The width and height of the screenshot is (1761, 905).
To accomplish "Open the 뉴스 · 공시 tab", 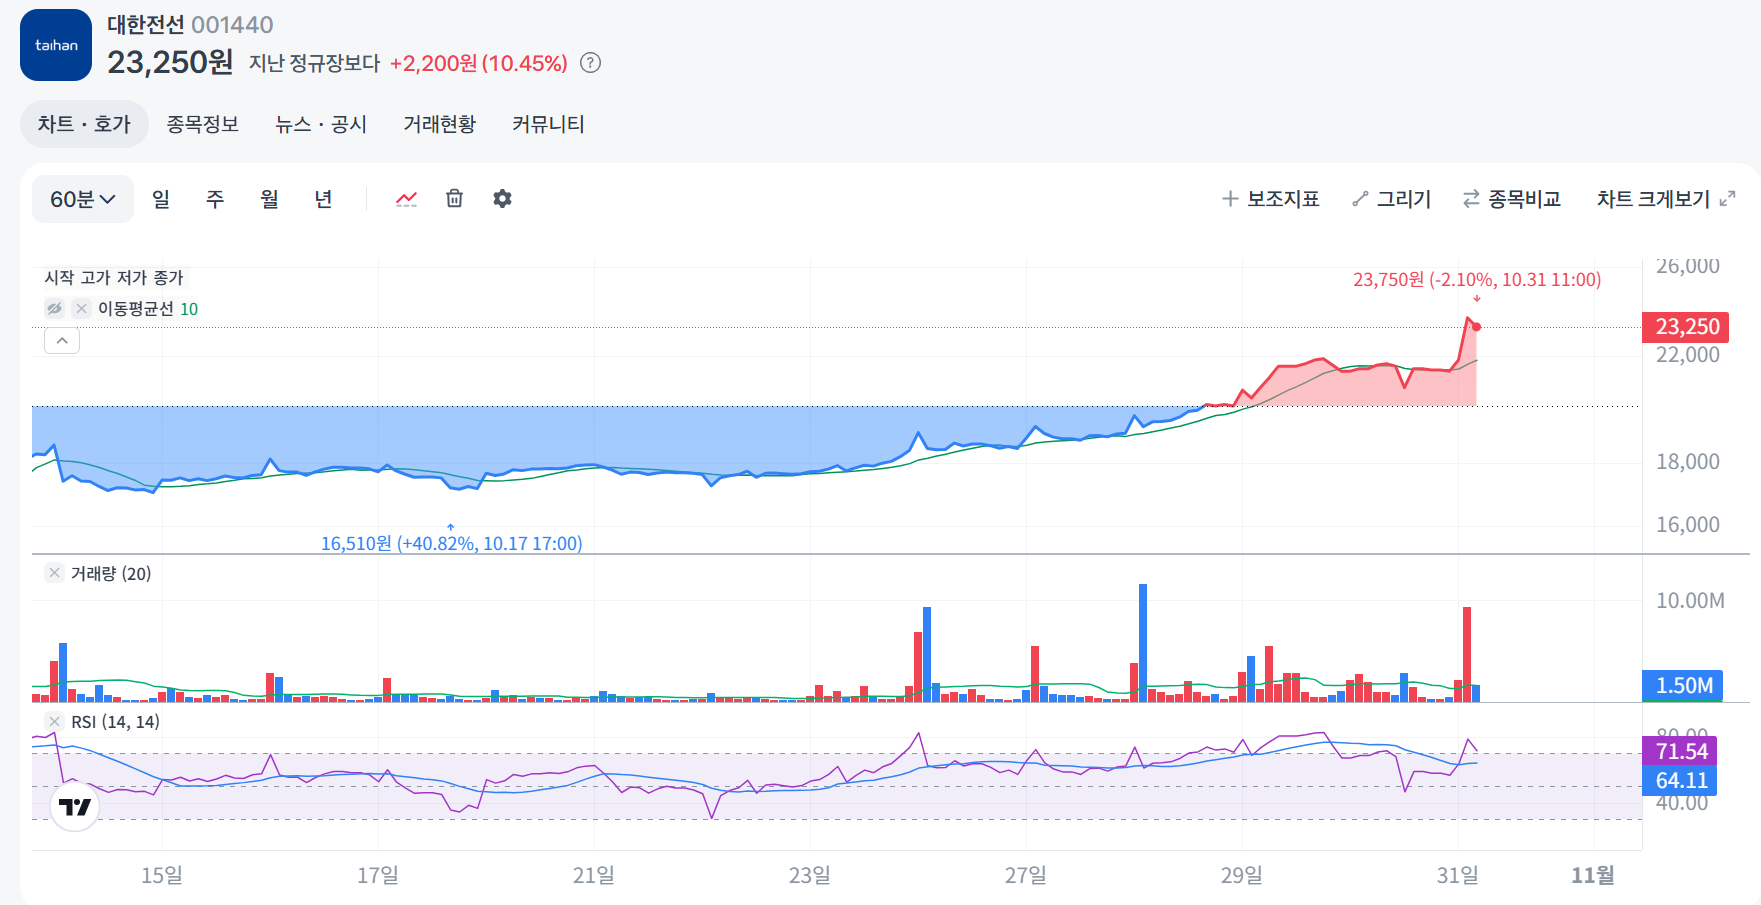I will point(321,124).
